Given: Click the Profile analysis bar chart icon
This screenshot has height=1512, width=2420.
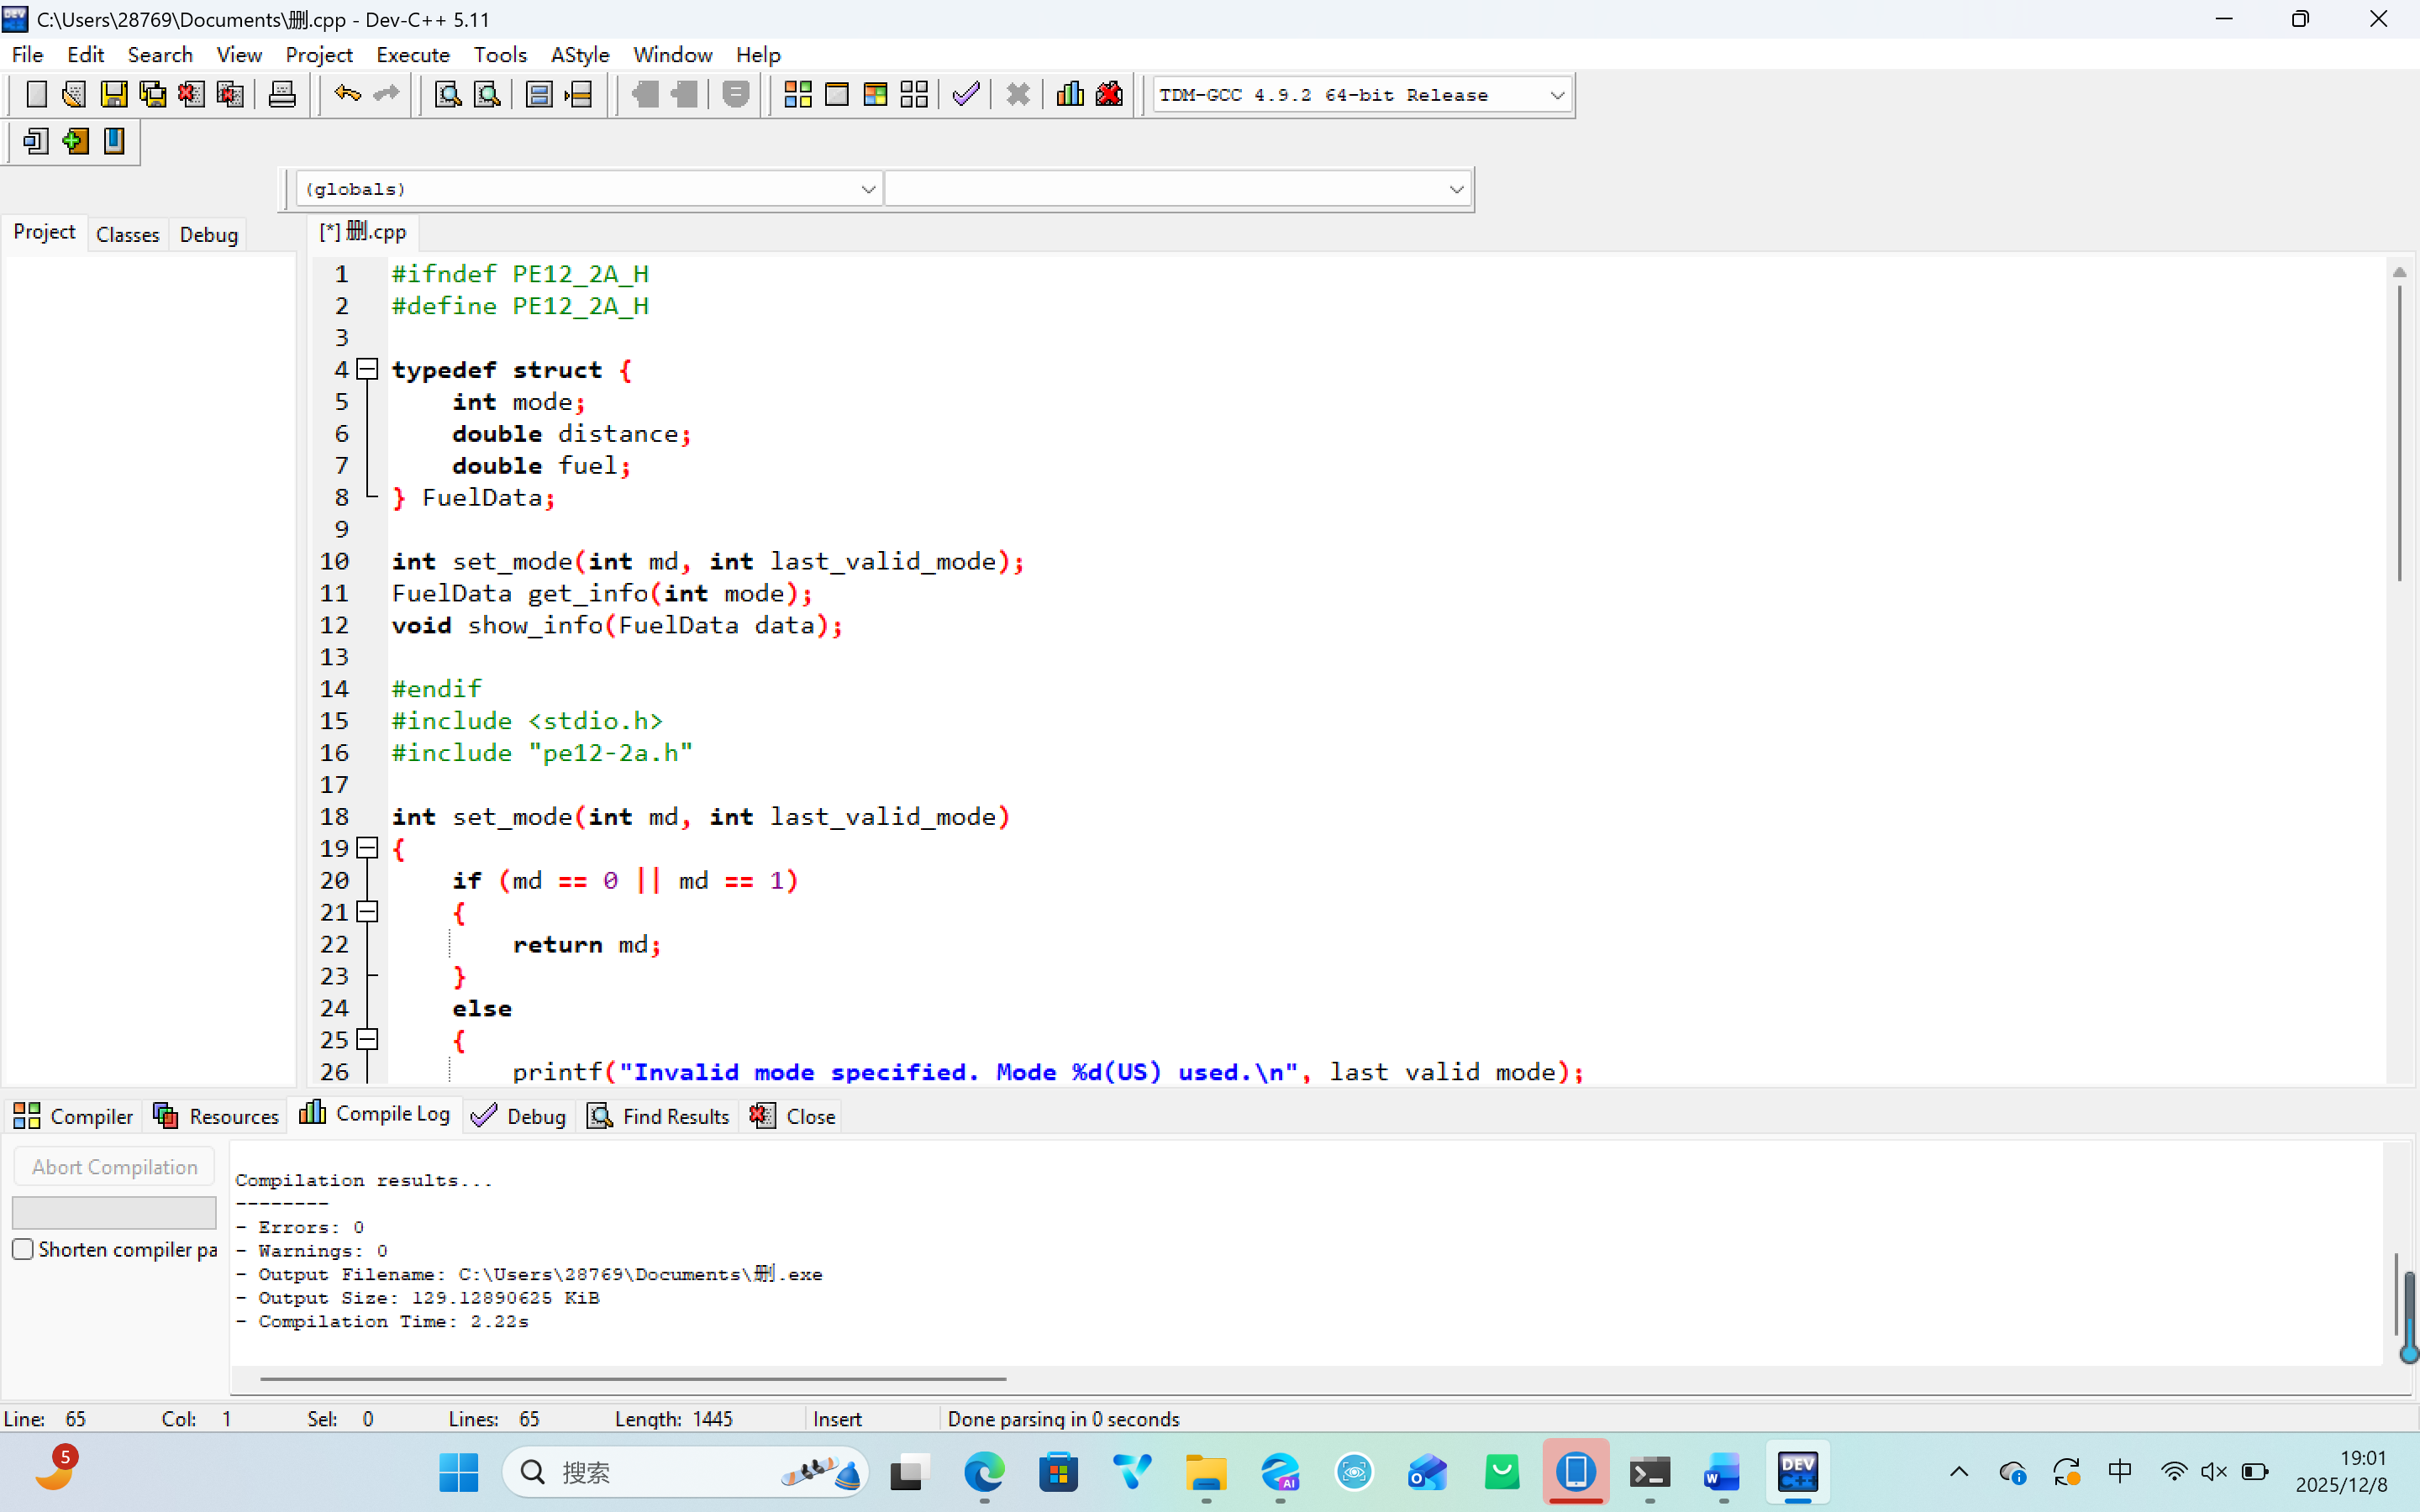Looking at the screenshot, I should [1069, 95].
